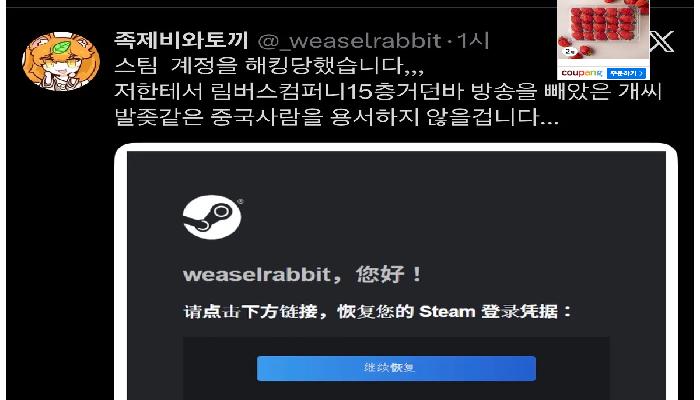Click tweet line mentioning 림버스컴퍼니15층
Screen dimensions: 700x400
[x=388, y=92]
